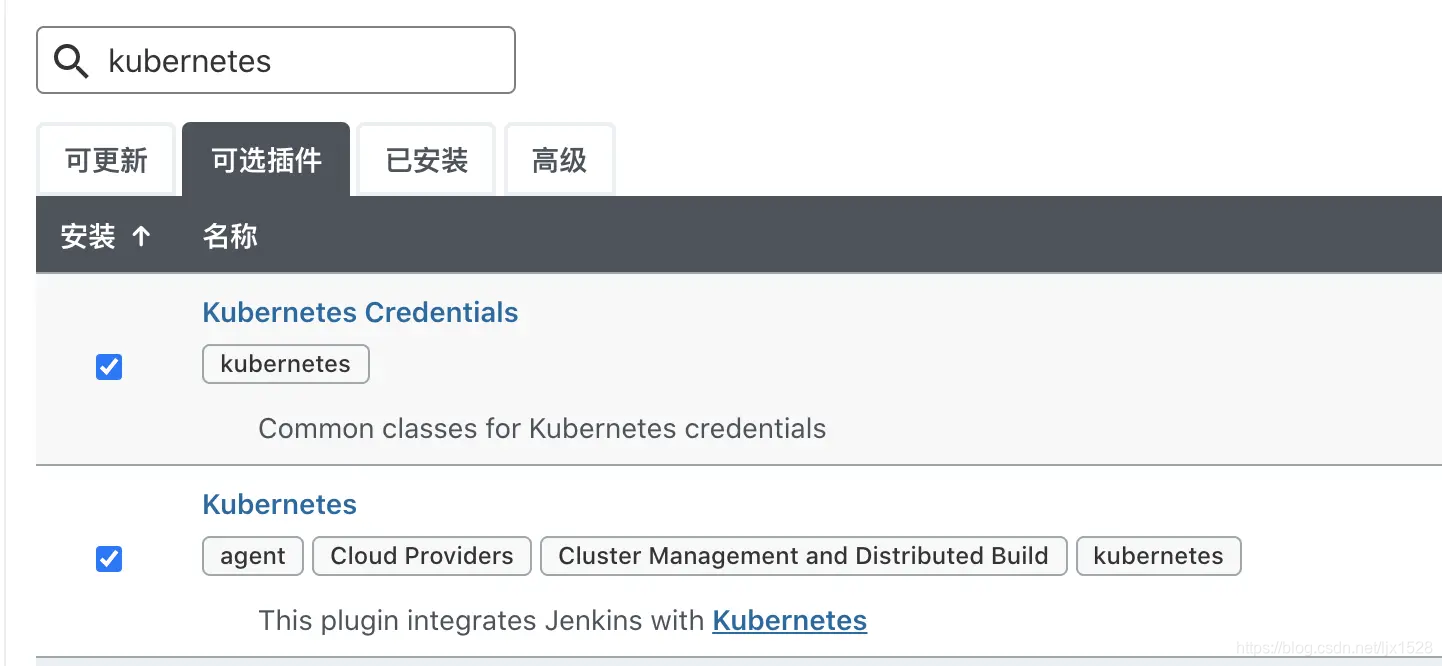Click the kubernetes search input field
The image size is (1442, 666).
(x=276, y=60)
